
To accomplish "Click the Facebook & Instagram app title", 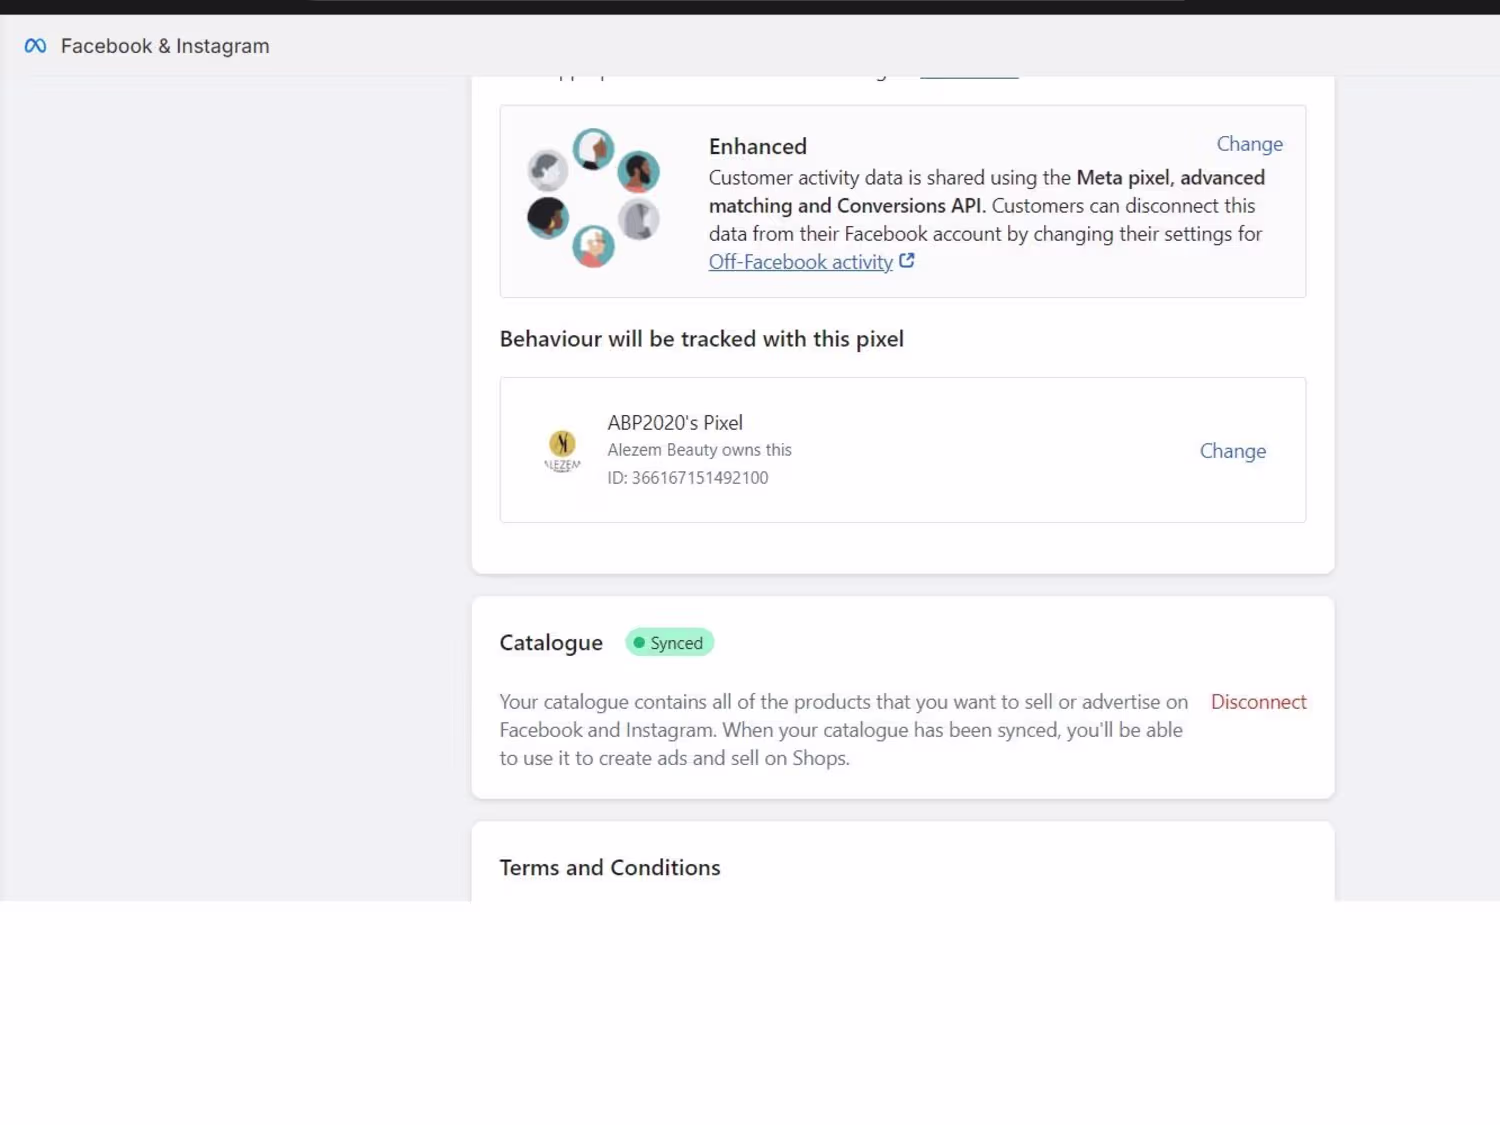I will point(165,46).
